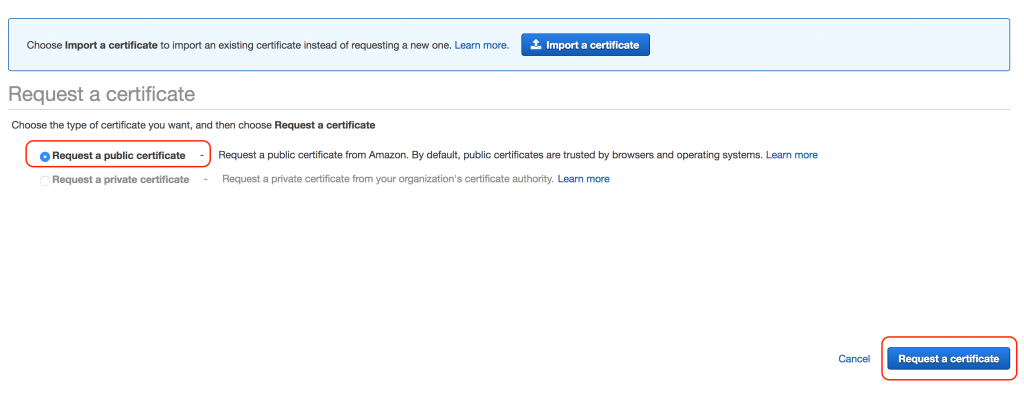Click the dash after the private certificate label
This screenshot has height=419, width=1024.
point(206,179)
